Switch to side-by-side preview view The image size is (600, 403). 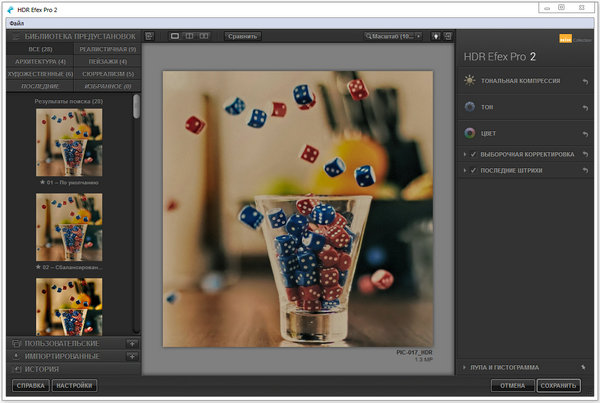click(205, 36)
